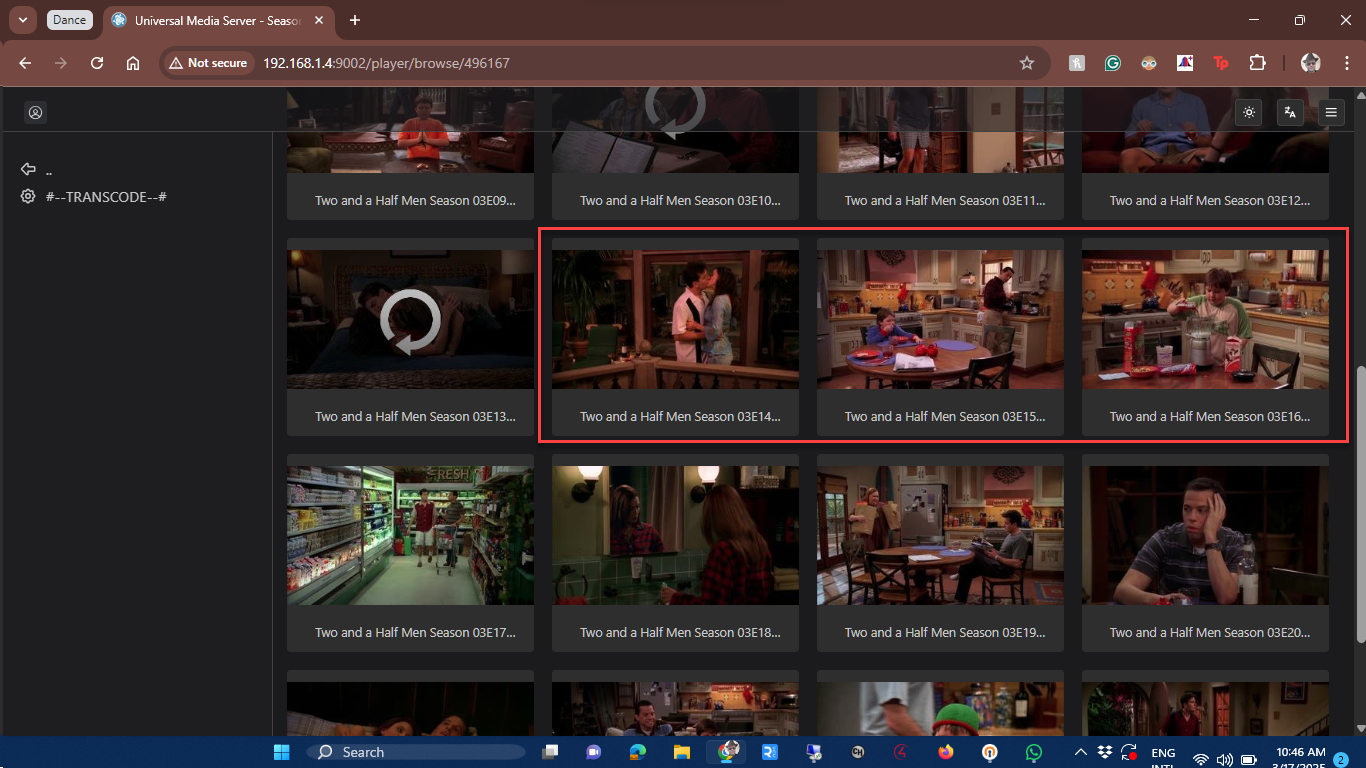Viewport: 1366px width, 768px height.
Task: Open the Season 03E14 video thumbnail
Action: pos(675,319)
